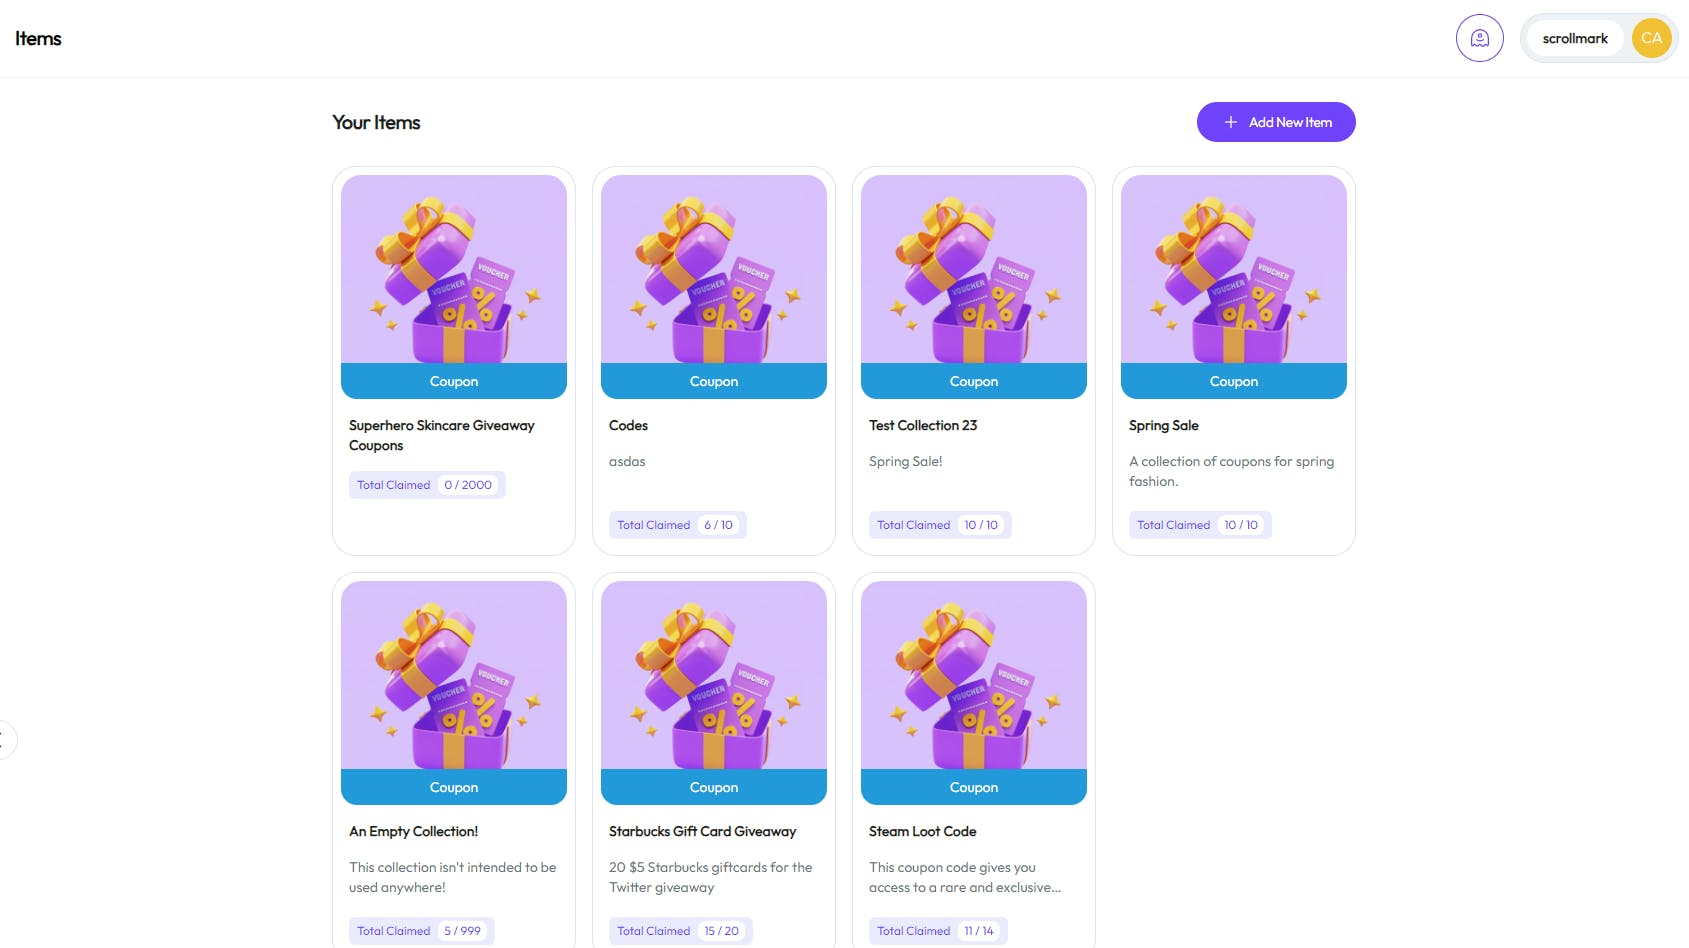Click the ghost profile icon in header
Viewport: 1689px width, 948px height.
[1479, 38]
